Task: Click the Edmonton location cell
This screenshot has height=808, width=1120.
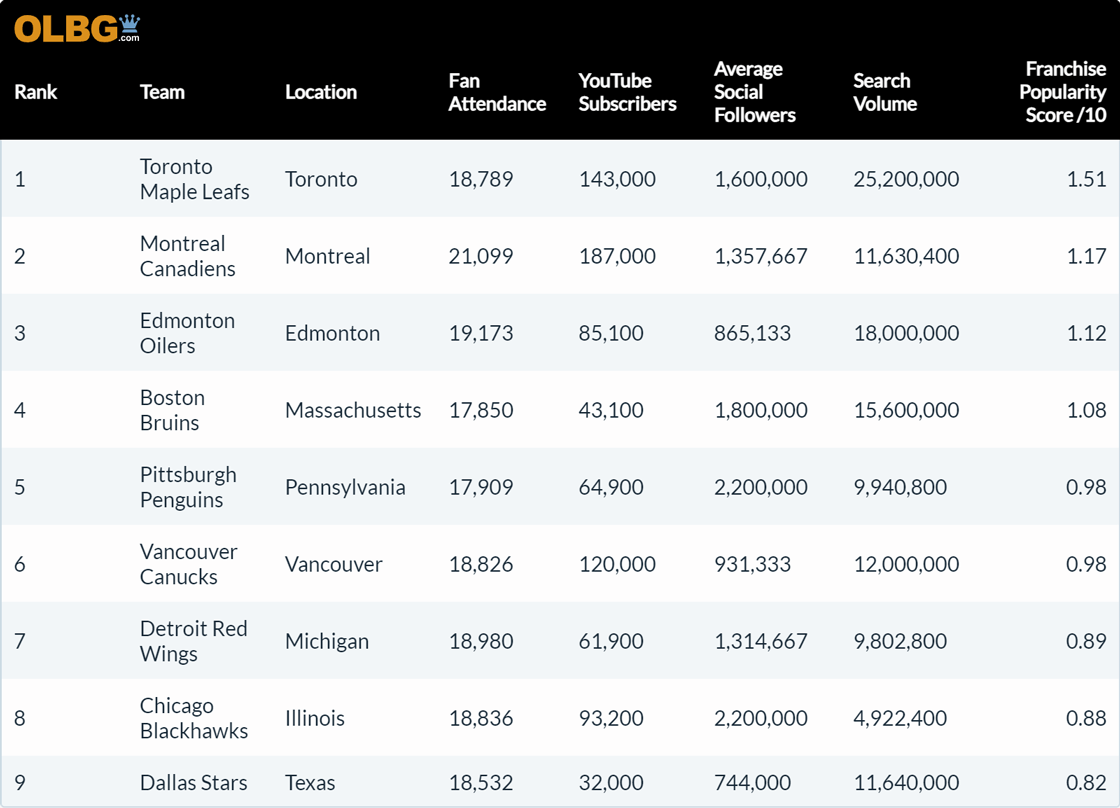Action: [x=332, y=333]
